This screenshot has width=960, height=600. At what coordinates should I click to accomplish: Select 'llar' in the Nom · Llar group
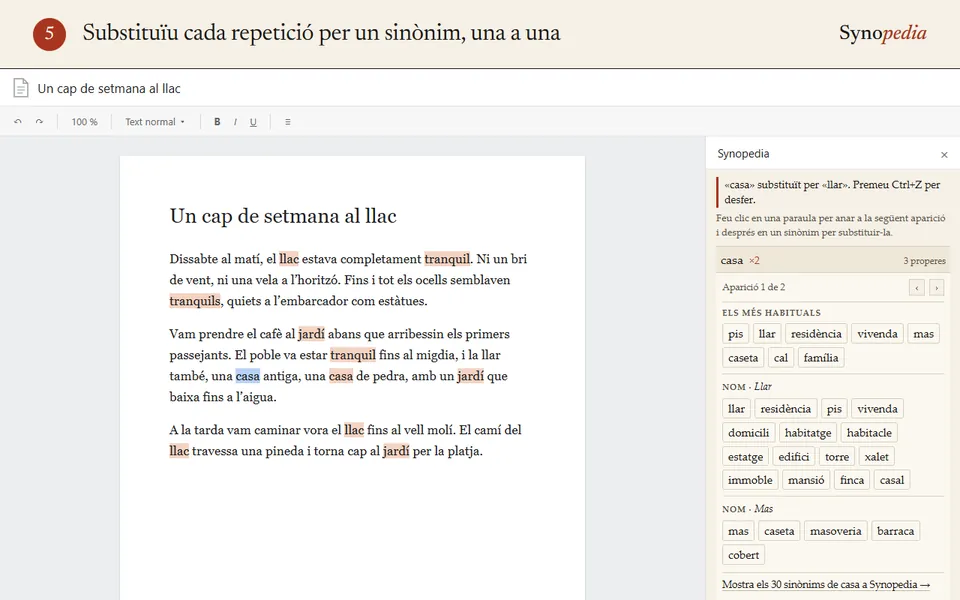736,408
